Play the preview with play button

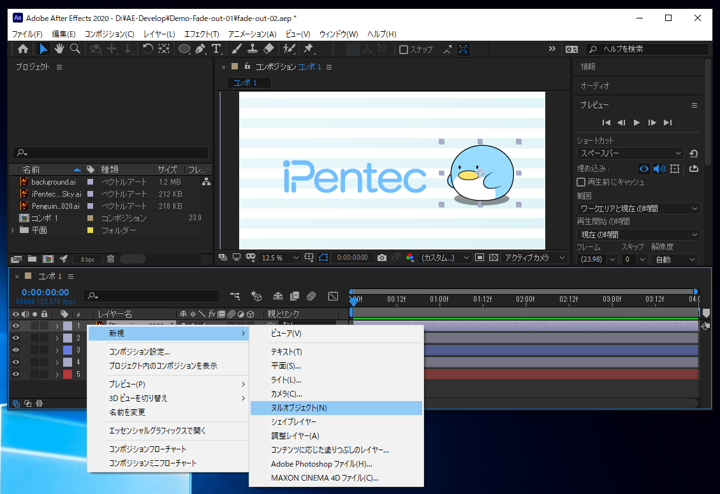coord(636,123)
